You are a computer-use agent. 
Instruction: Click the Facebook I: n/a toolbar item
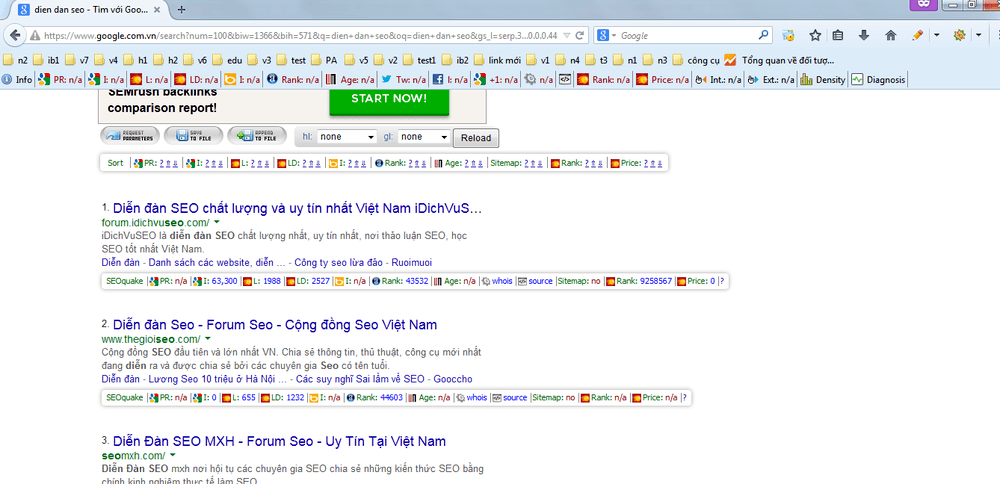click(x=452, y=80)
